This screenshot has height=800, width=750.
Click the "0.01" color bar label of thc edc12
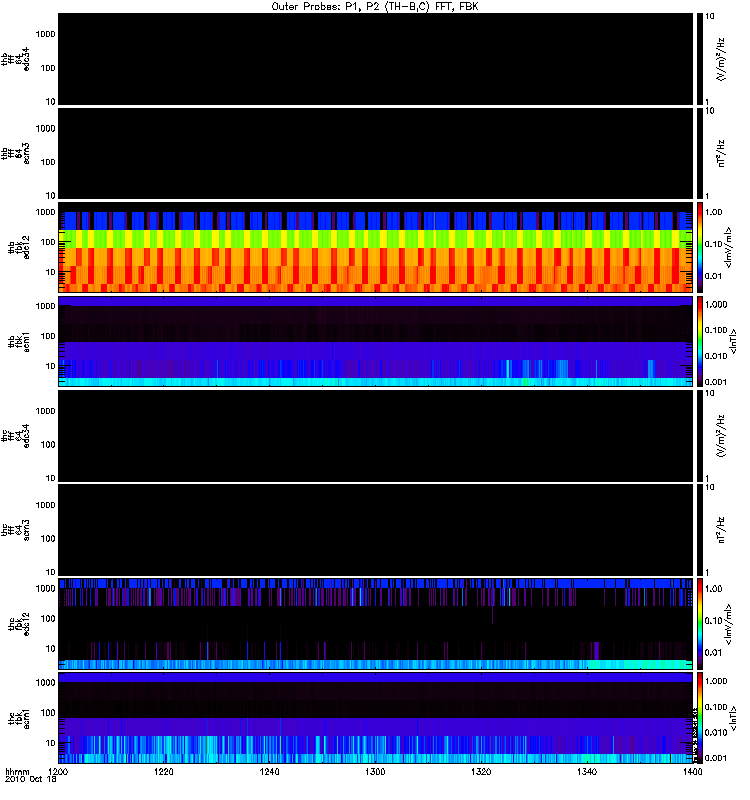[x=713, y=653]
